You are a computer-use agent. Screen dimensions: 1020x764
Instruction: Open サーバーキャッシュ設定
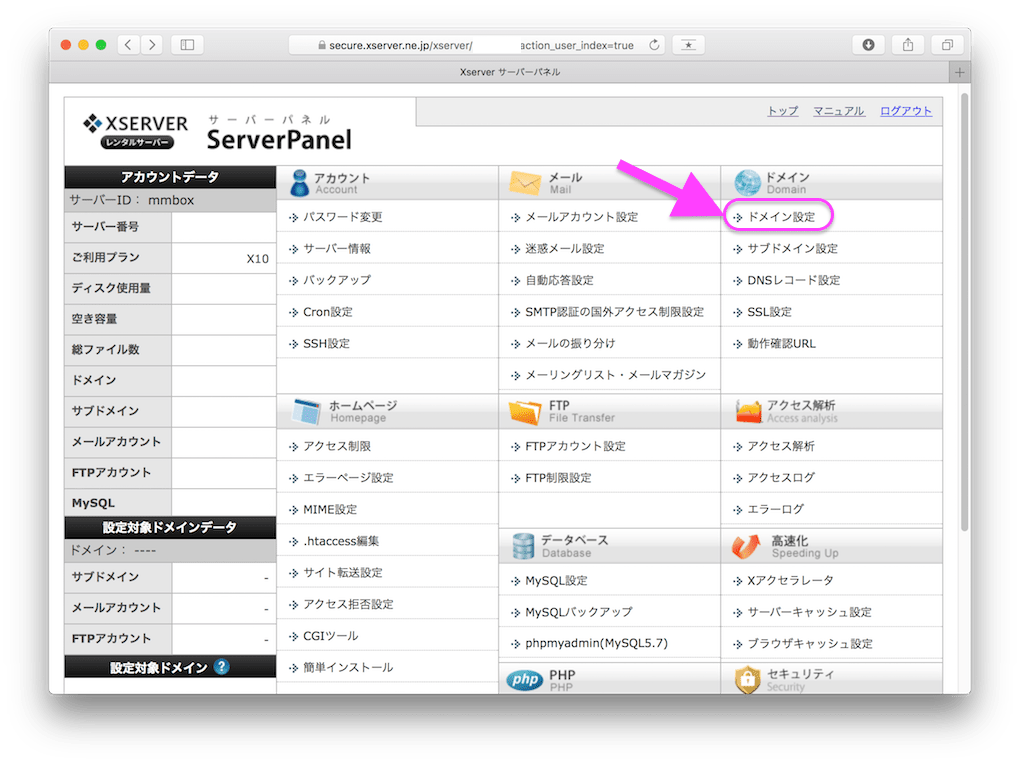pyautogui.click(x=809, y=612)
